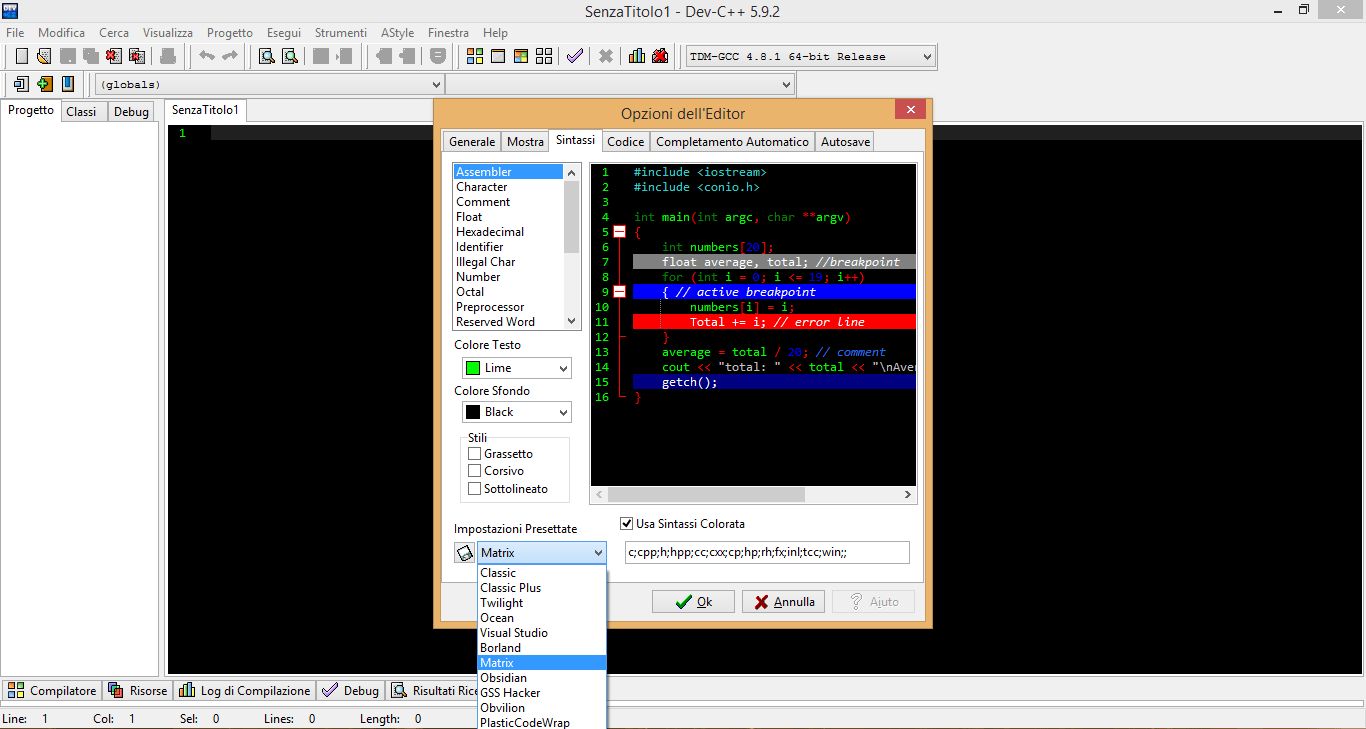Open the Autosave tab
1366x729 pixels.
[x=845, y=142]
